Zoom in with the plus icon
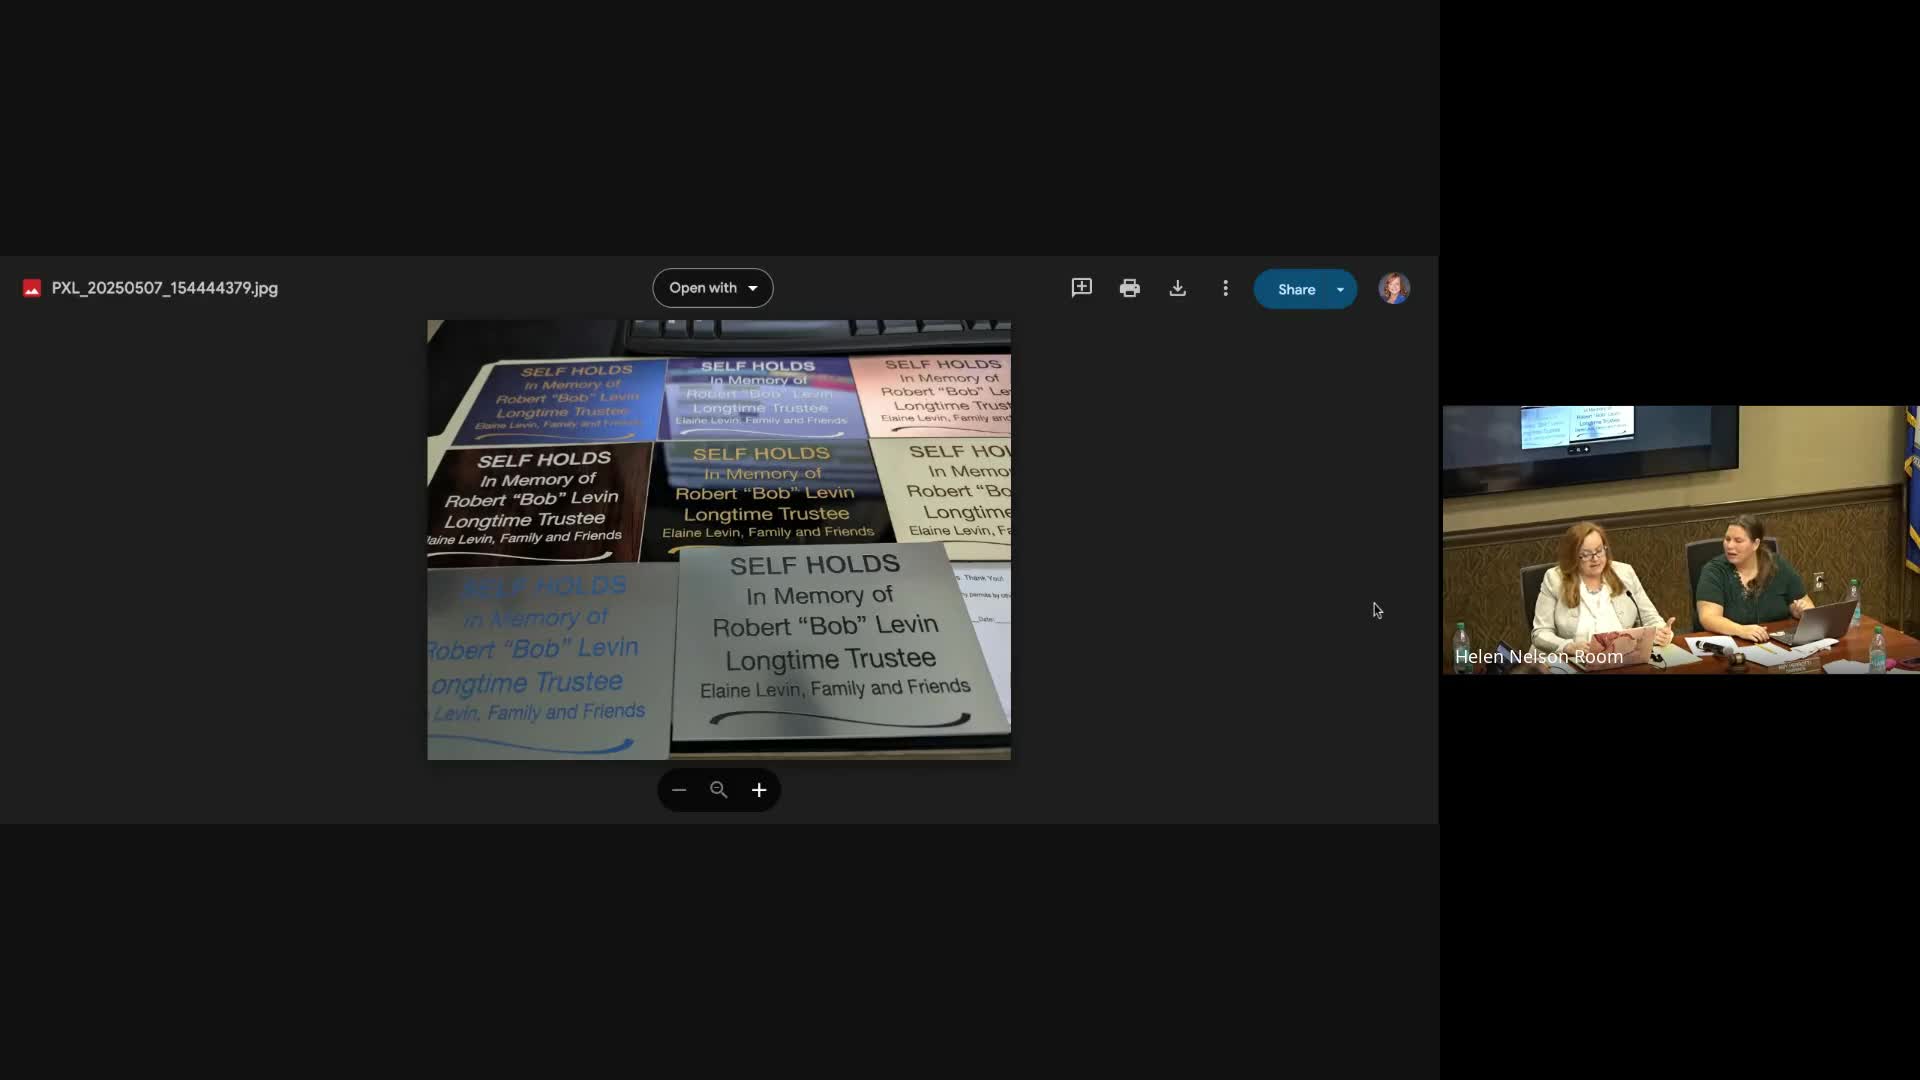 [x=759, y=790]
